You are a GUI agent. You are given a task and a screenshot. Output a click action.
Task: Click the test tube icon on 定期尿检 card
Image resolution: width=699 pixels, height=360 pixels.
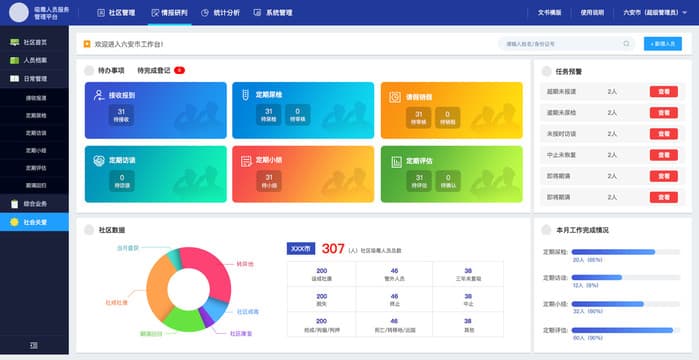pos(245,94)
